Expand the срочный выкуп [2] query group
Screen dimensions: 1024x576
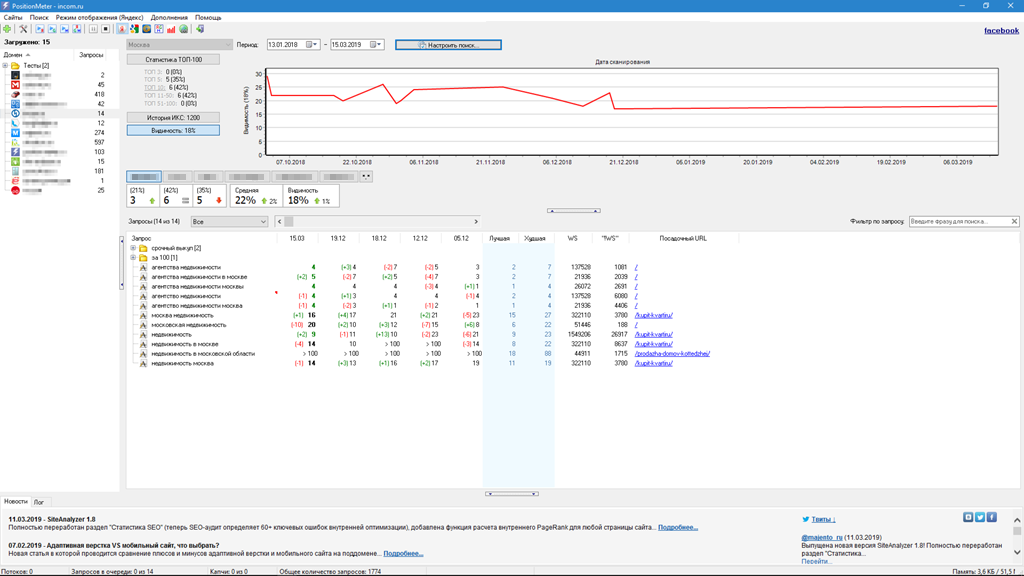133,248
